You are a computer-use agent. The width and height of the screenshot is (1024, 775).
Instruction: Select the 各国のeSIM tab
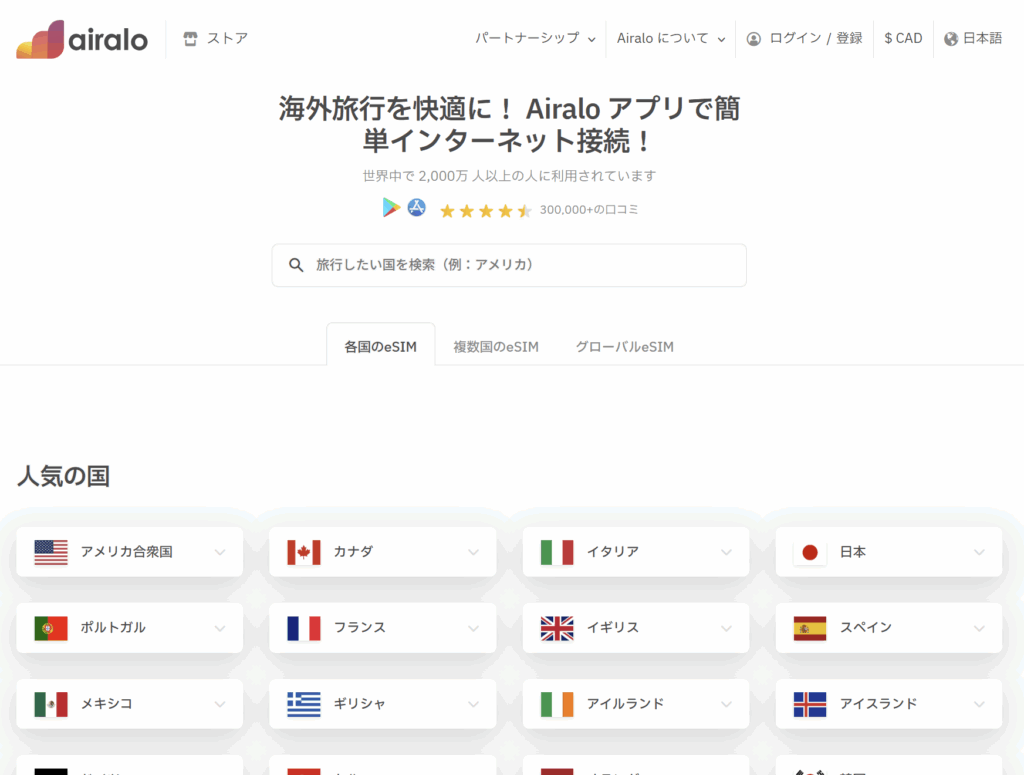(x=380, y=347)
